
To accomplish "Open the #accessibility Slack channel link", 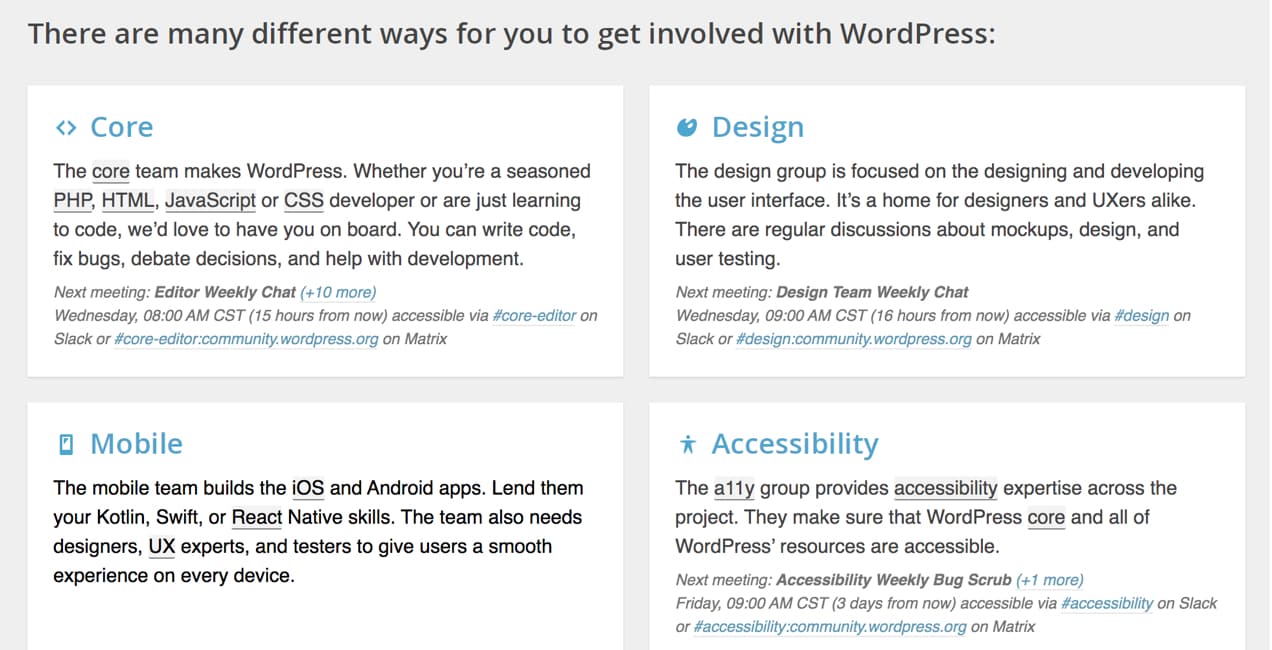I will [x=1107, y=603].
